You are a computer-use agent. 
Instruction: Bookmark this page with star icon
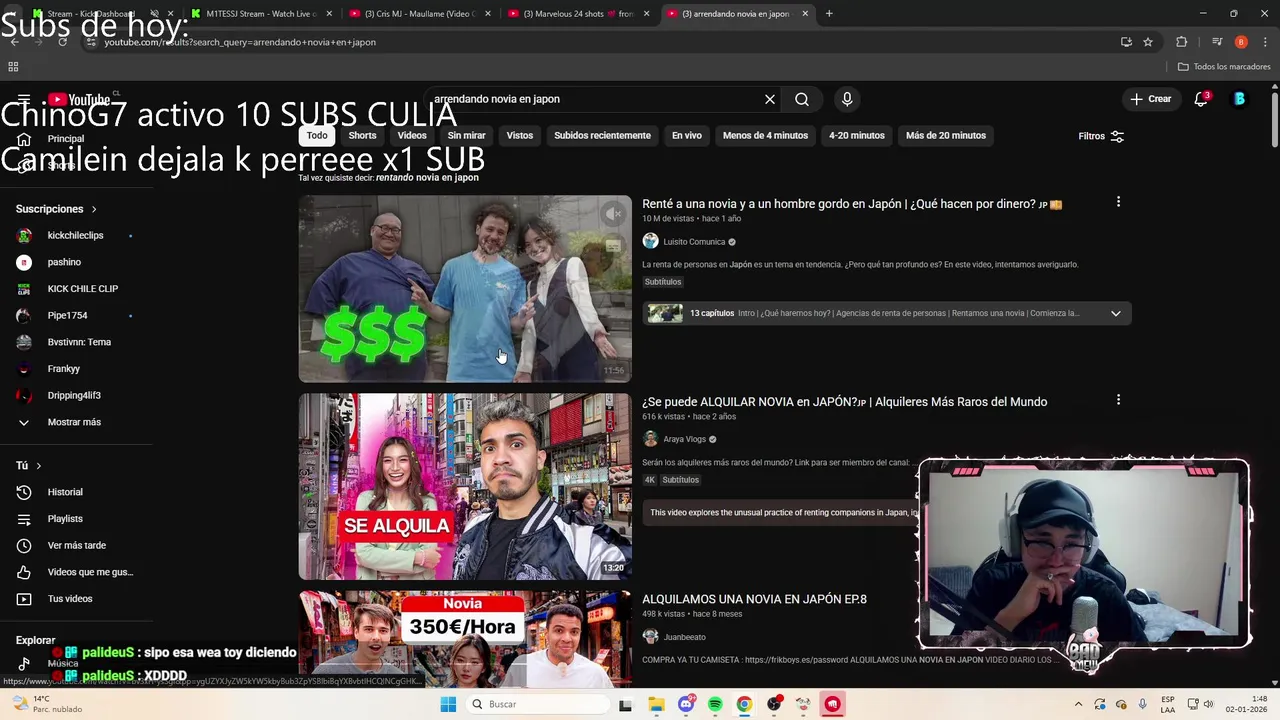tap(1148, 42)
